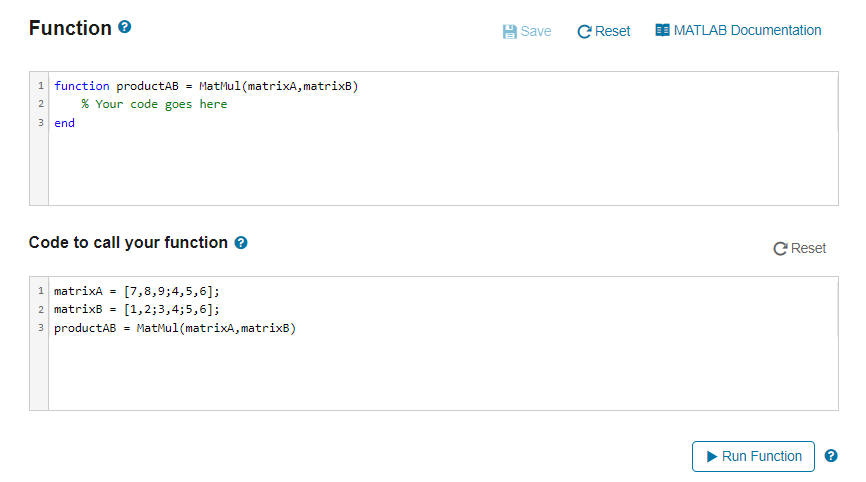Viewport: 866px width, 482px height.
Task: Click help icon next to Code to call your function
Action: pos(241,242)
